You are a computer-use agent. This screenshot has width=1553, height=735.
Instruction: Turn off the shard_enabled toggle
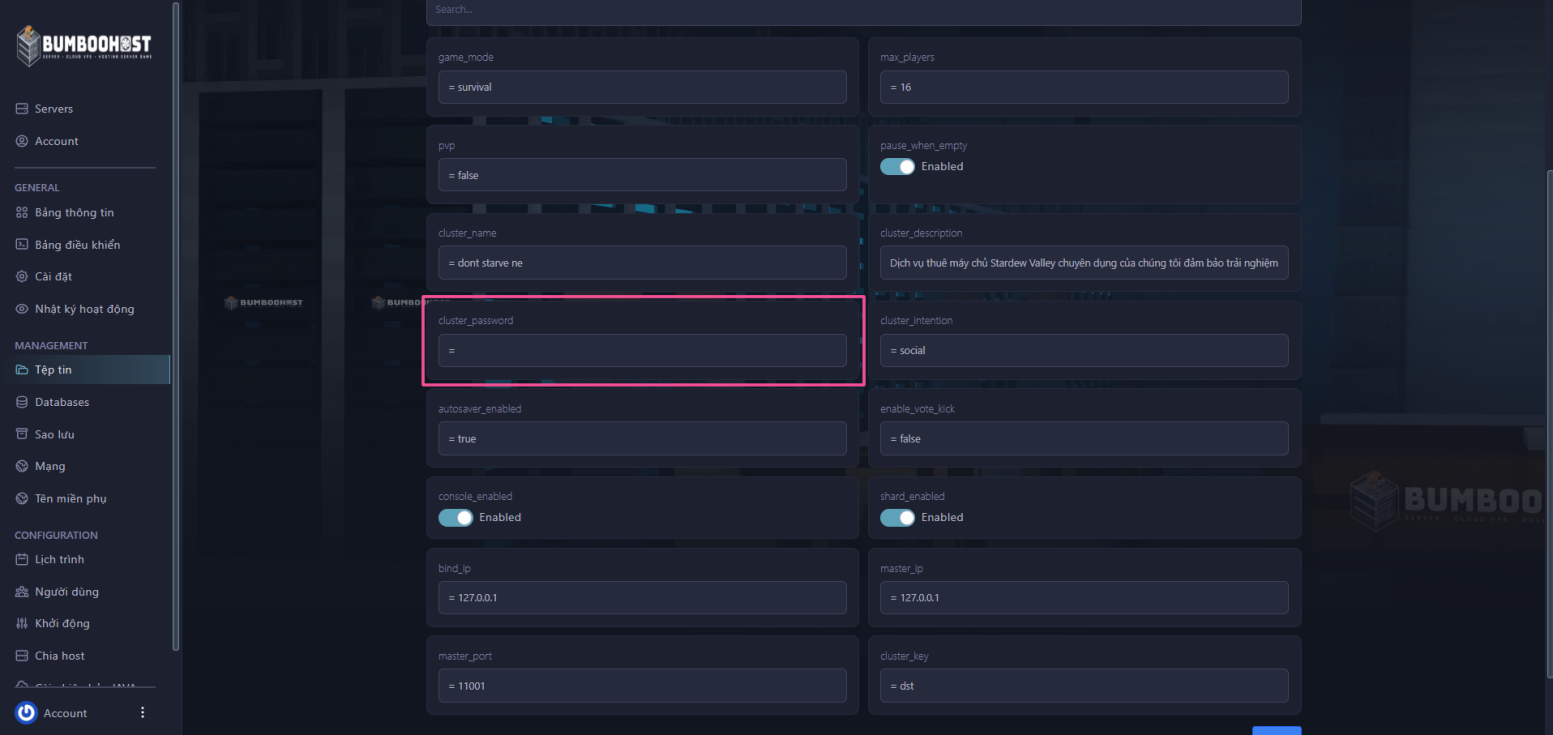point(897,518)
